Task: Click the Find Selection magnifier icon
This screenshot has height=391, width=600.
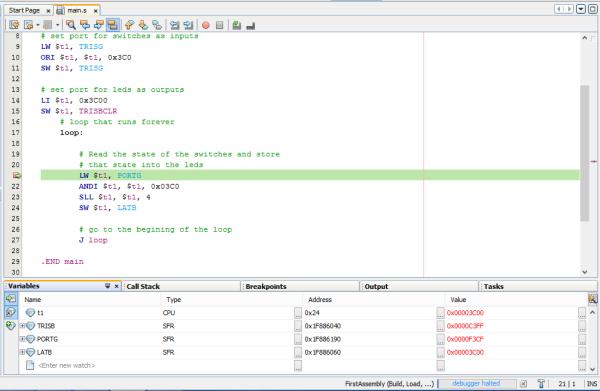Action: click(71, 25)
